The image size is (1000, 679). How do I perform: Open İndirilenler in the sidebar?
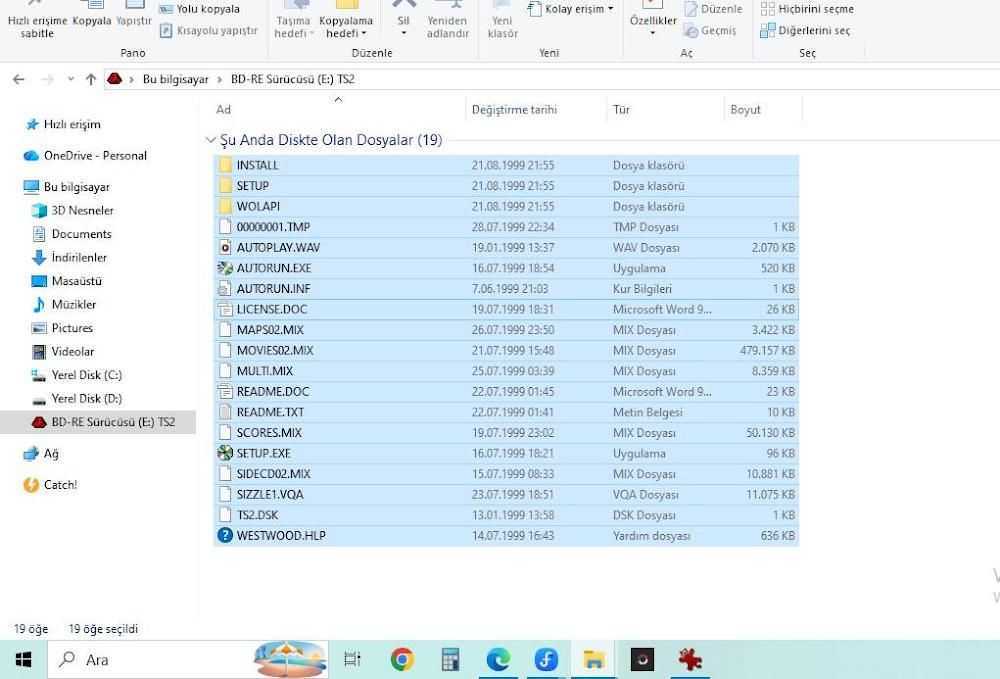click(x=69, y=258)
